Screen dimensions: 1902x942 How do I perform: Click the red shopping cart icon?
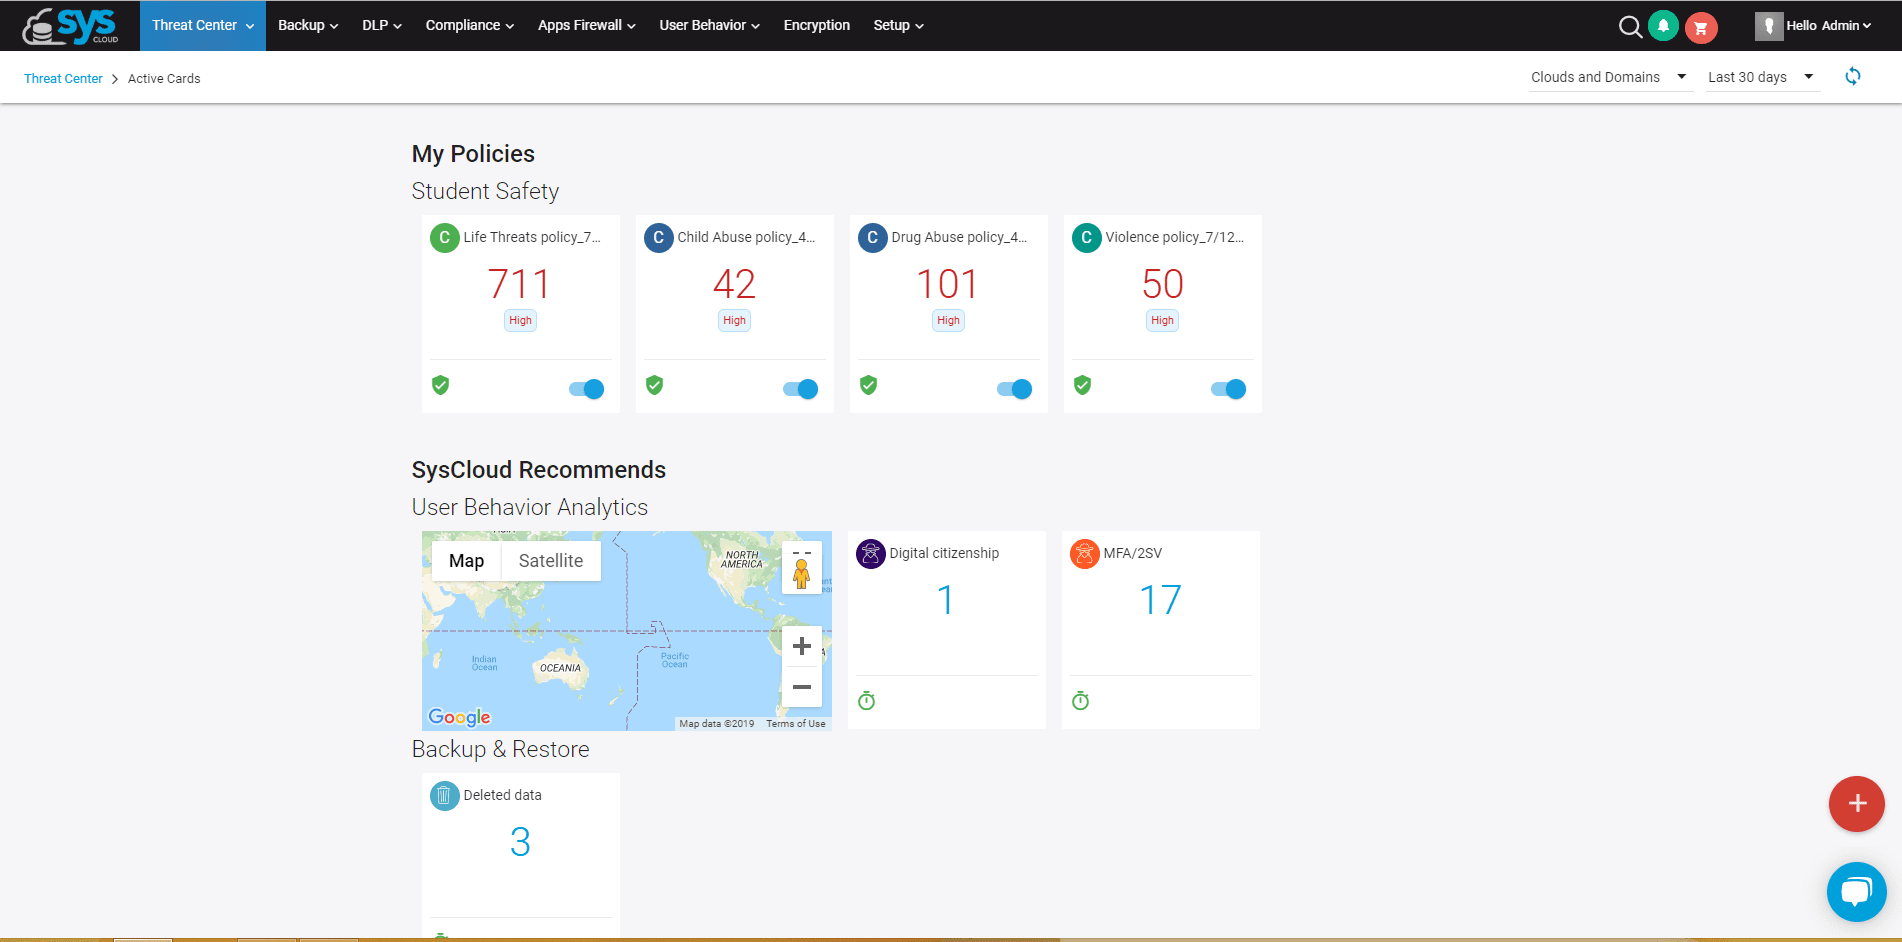(1699, 27)
